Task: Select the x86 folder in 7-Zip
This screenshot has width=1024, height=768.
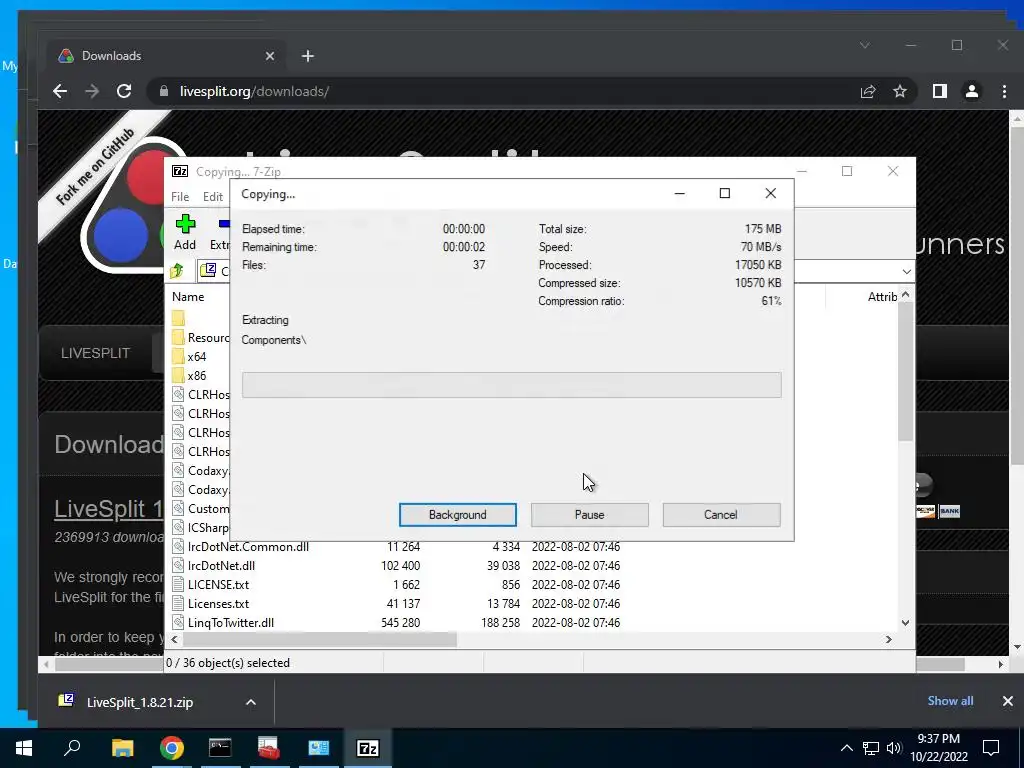Action: click(197, 376)
